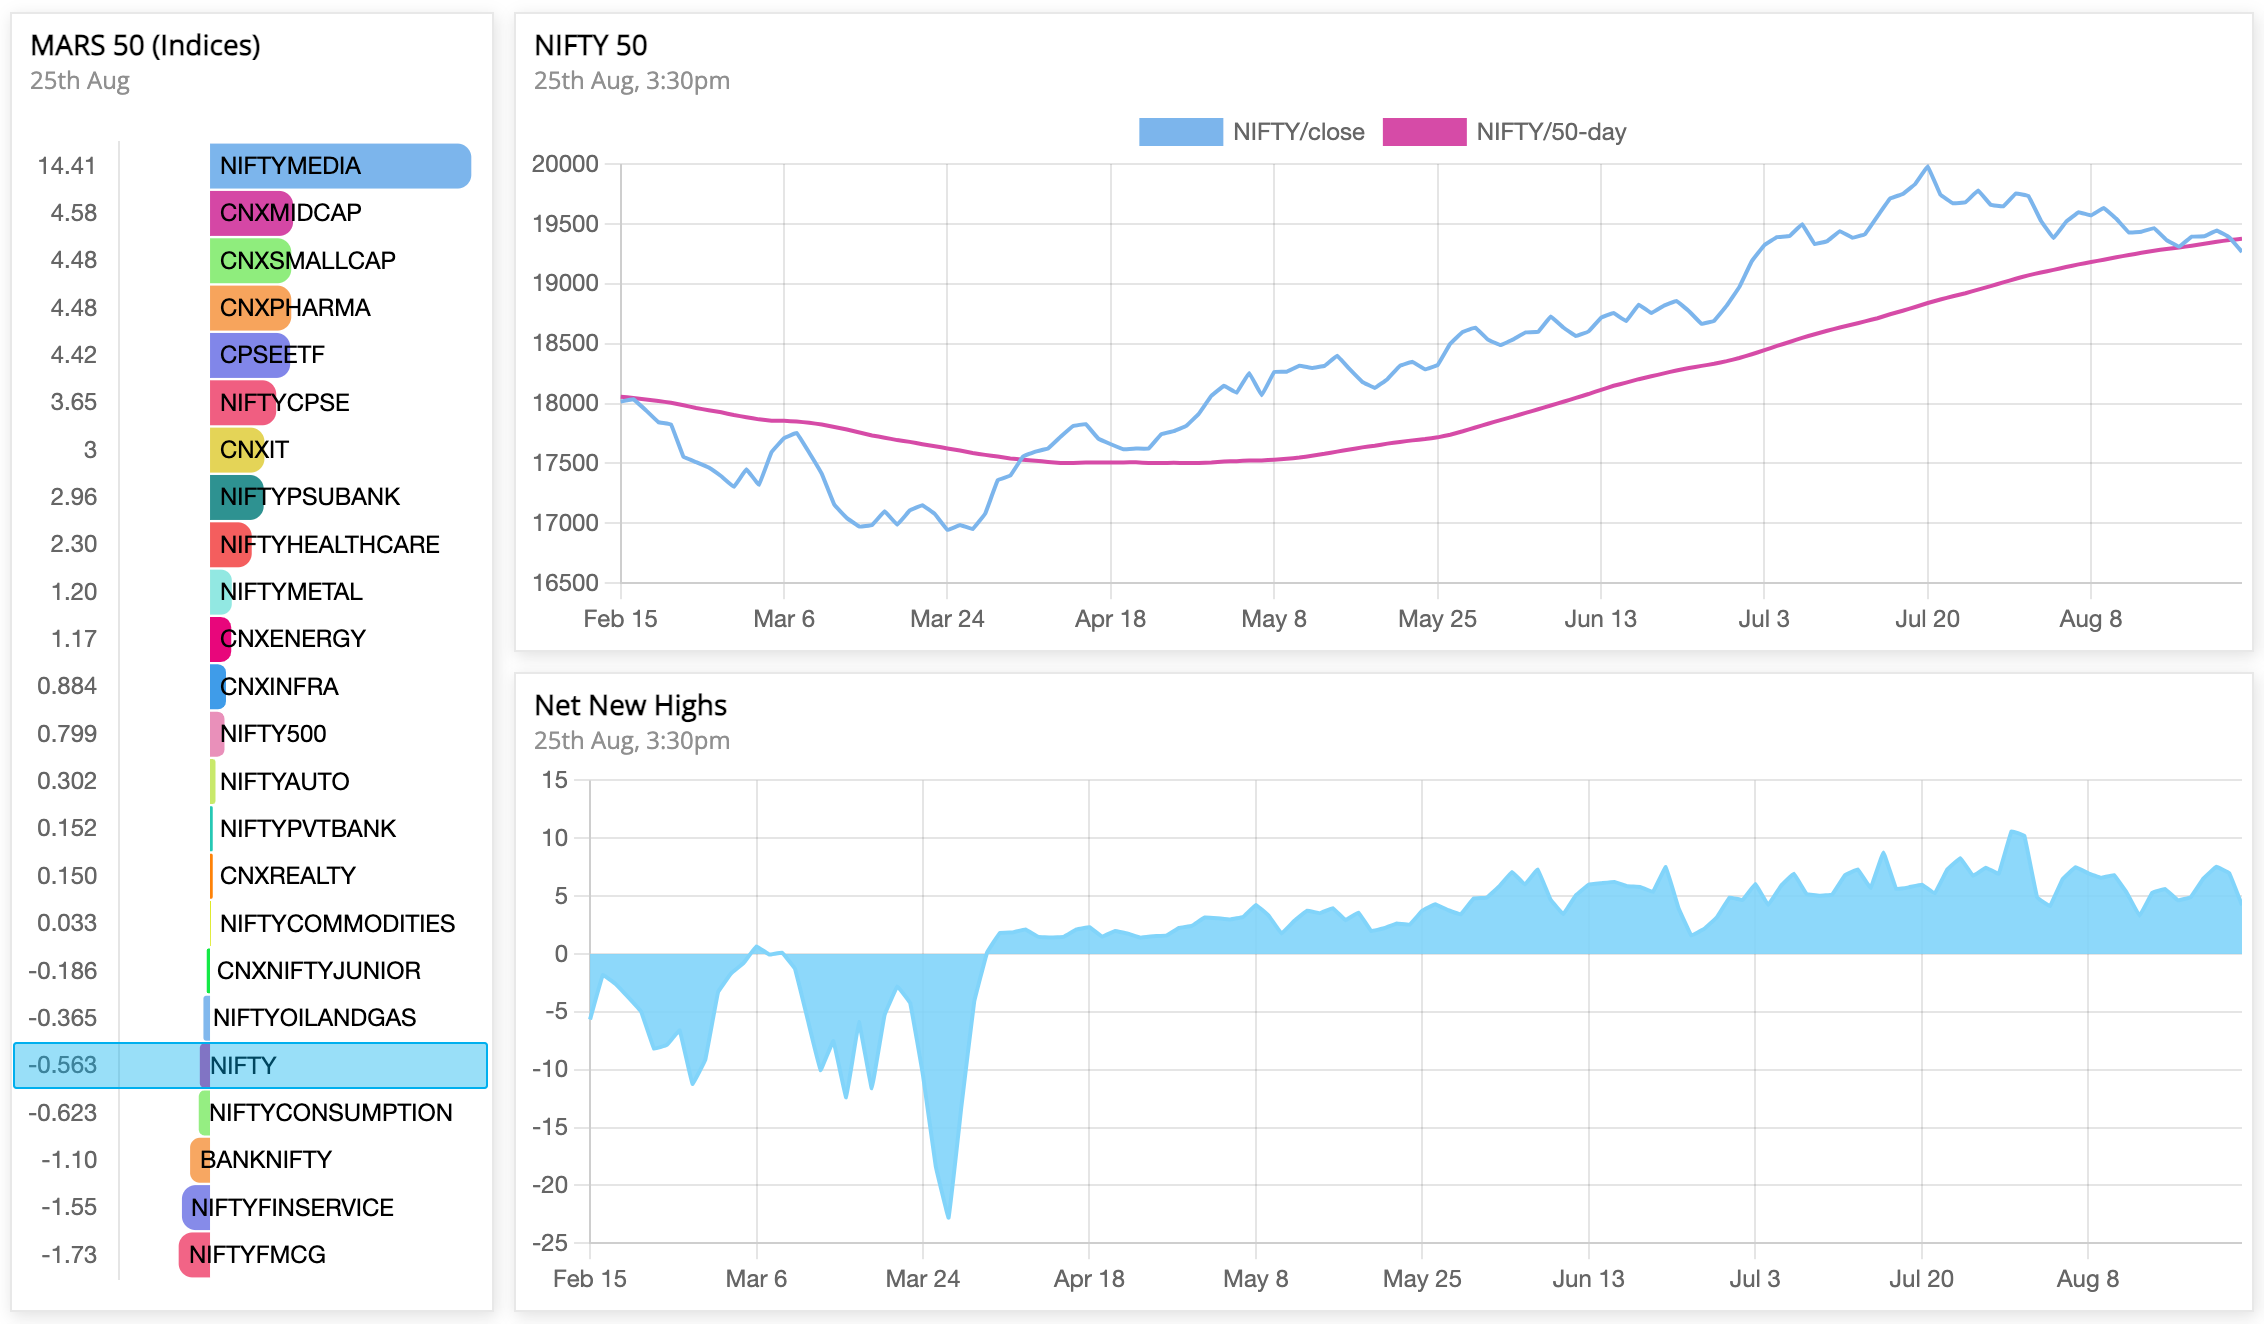2264x1324 pixels.
Task: Click the NIFTYCPSE index row
Action: tap(250, 402)
